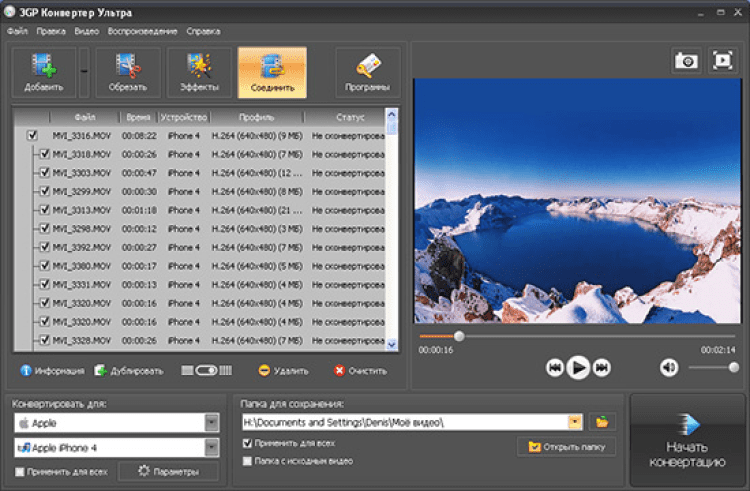Click the Начать конвертацию button
Image resolution: width=750 pixels, height=491 pixels.
689,440
